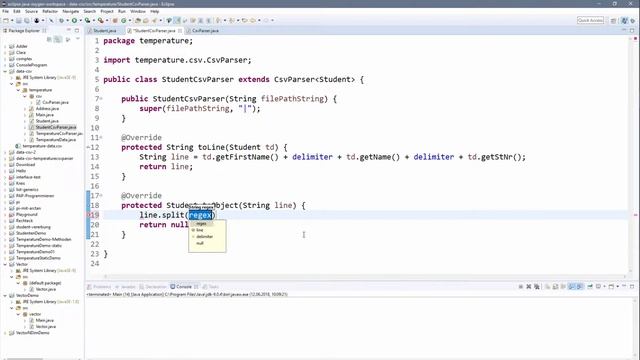Viewport: 640px width, 360px height.
Task: Collapse the Vector project
Action: (x=5, y=264)
